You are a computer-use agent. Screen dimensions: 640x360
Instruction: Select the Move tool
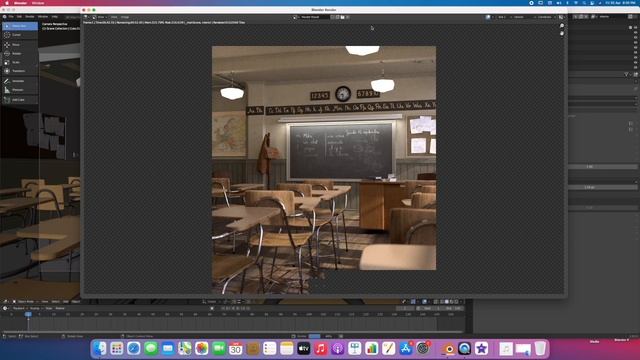click(20, 44)
